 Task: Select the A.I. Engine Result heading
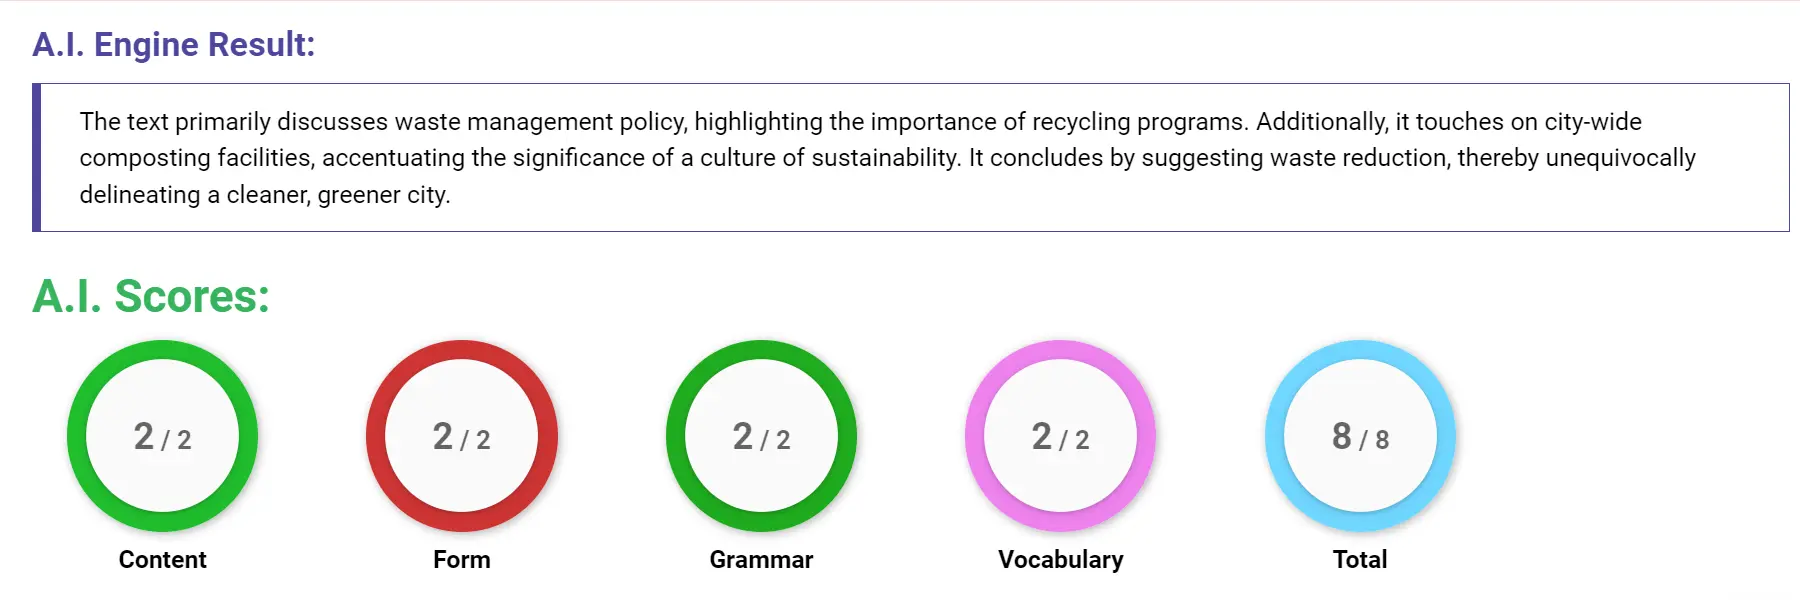(174, 44)
